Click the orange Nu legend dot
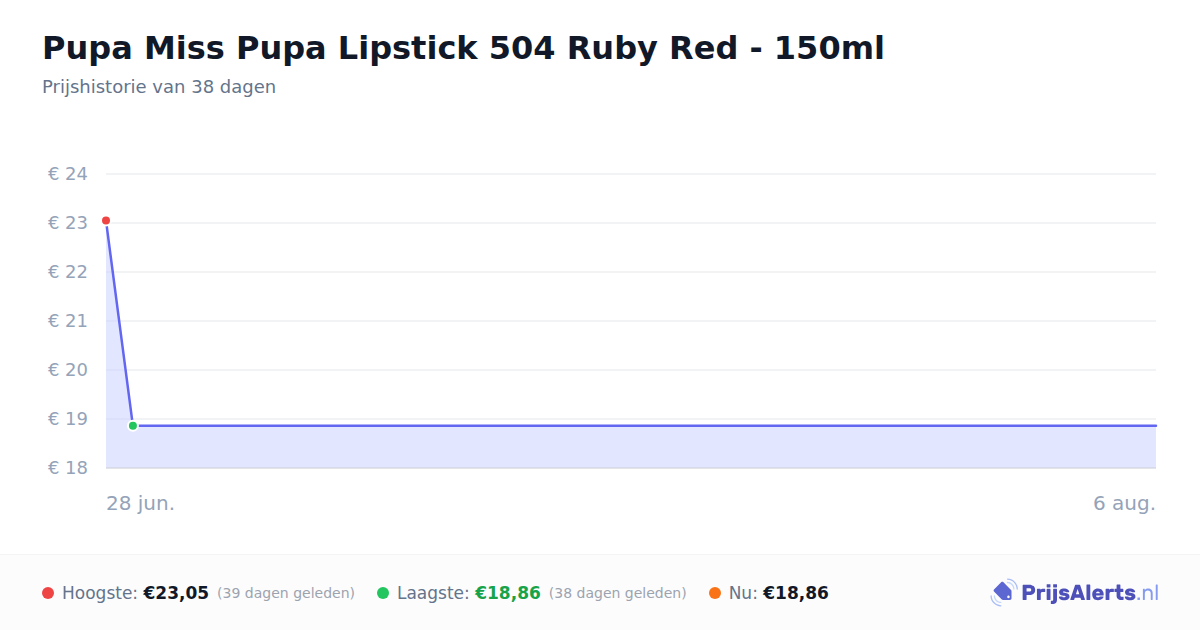The width and height of the screenshot is (1200, 630). [x=715, y=593]
